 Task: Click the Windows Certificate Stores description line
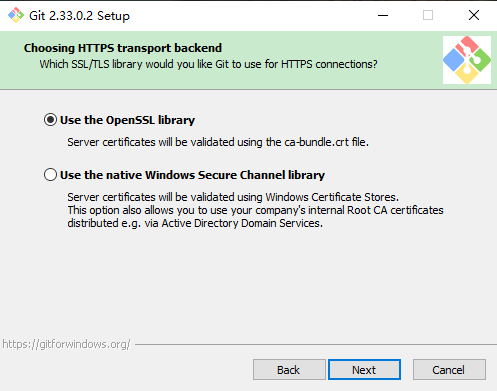pyautogui.click(x=233, y=197)
